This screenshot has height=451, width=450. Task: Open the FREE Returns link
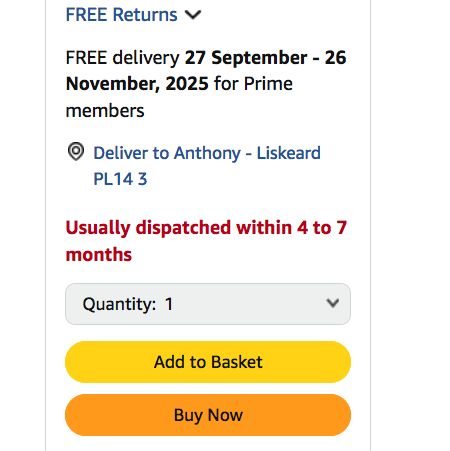(x=121, y=15)
